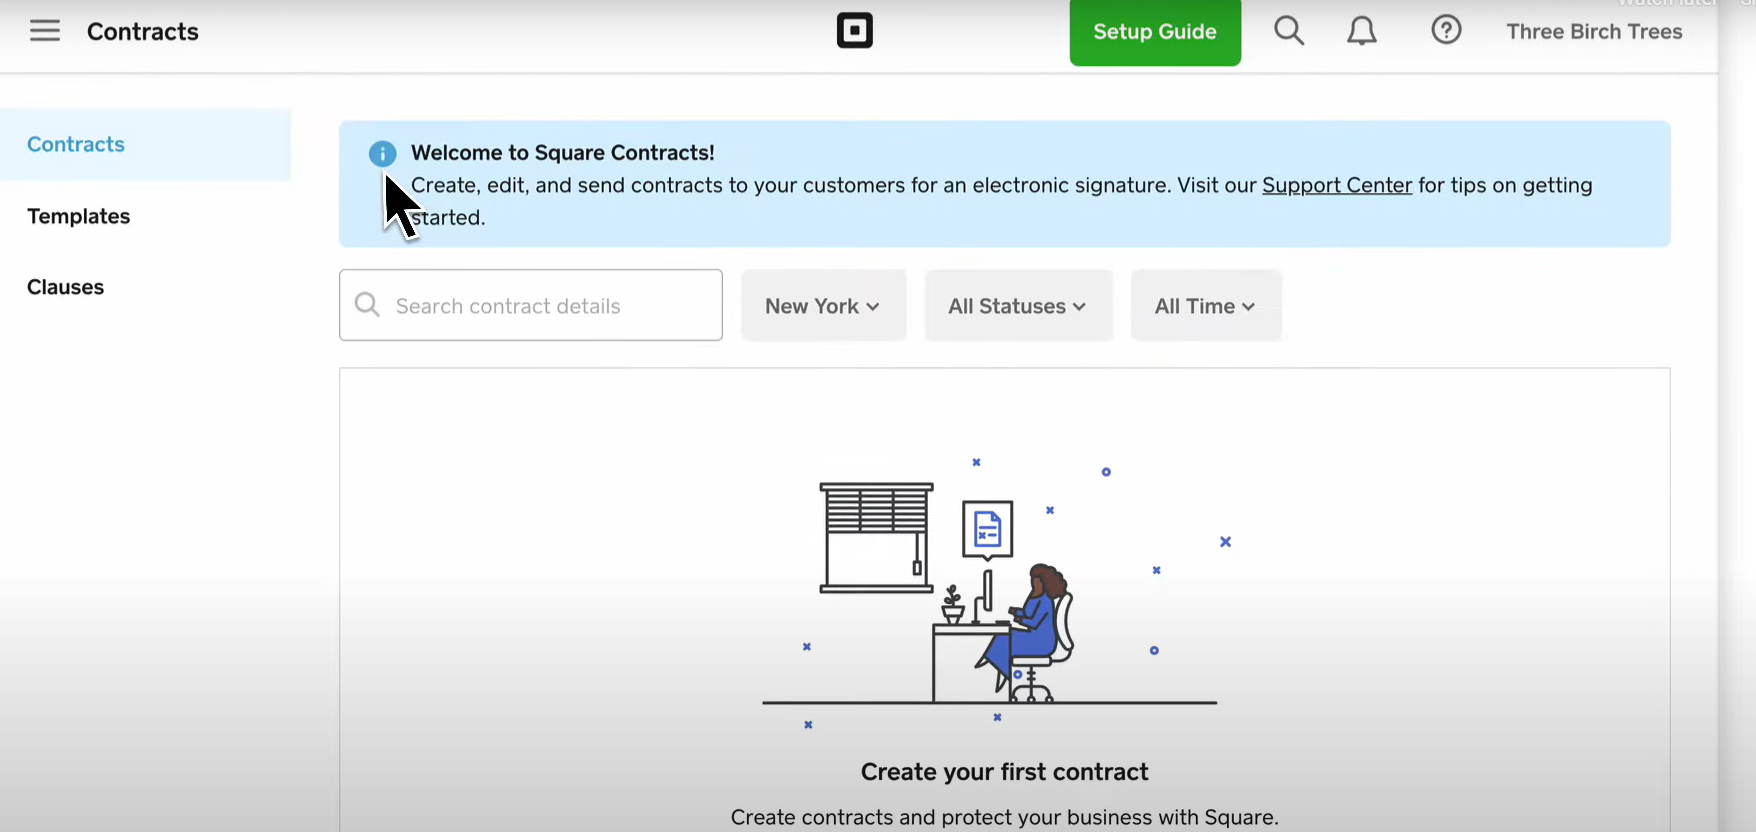Open the Support Center link
The width and height of the screenshot is (1756, 832).
pyautogui.click(x=1337, y=185)
